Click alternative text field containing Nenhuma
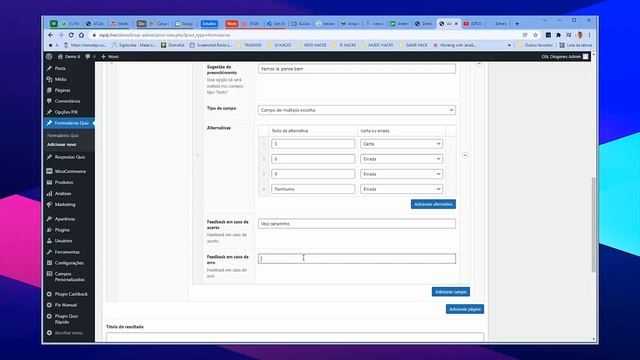 pyautogui.click(x=313, y=189)
